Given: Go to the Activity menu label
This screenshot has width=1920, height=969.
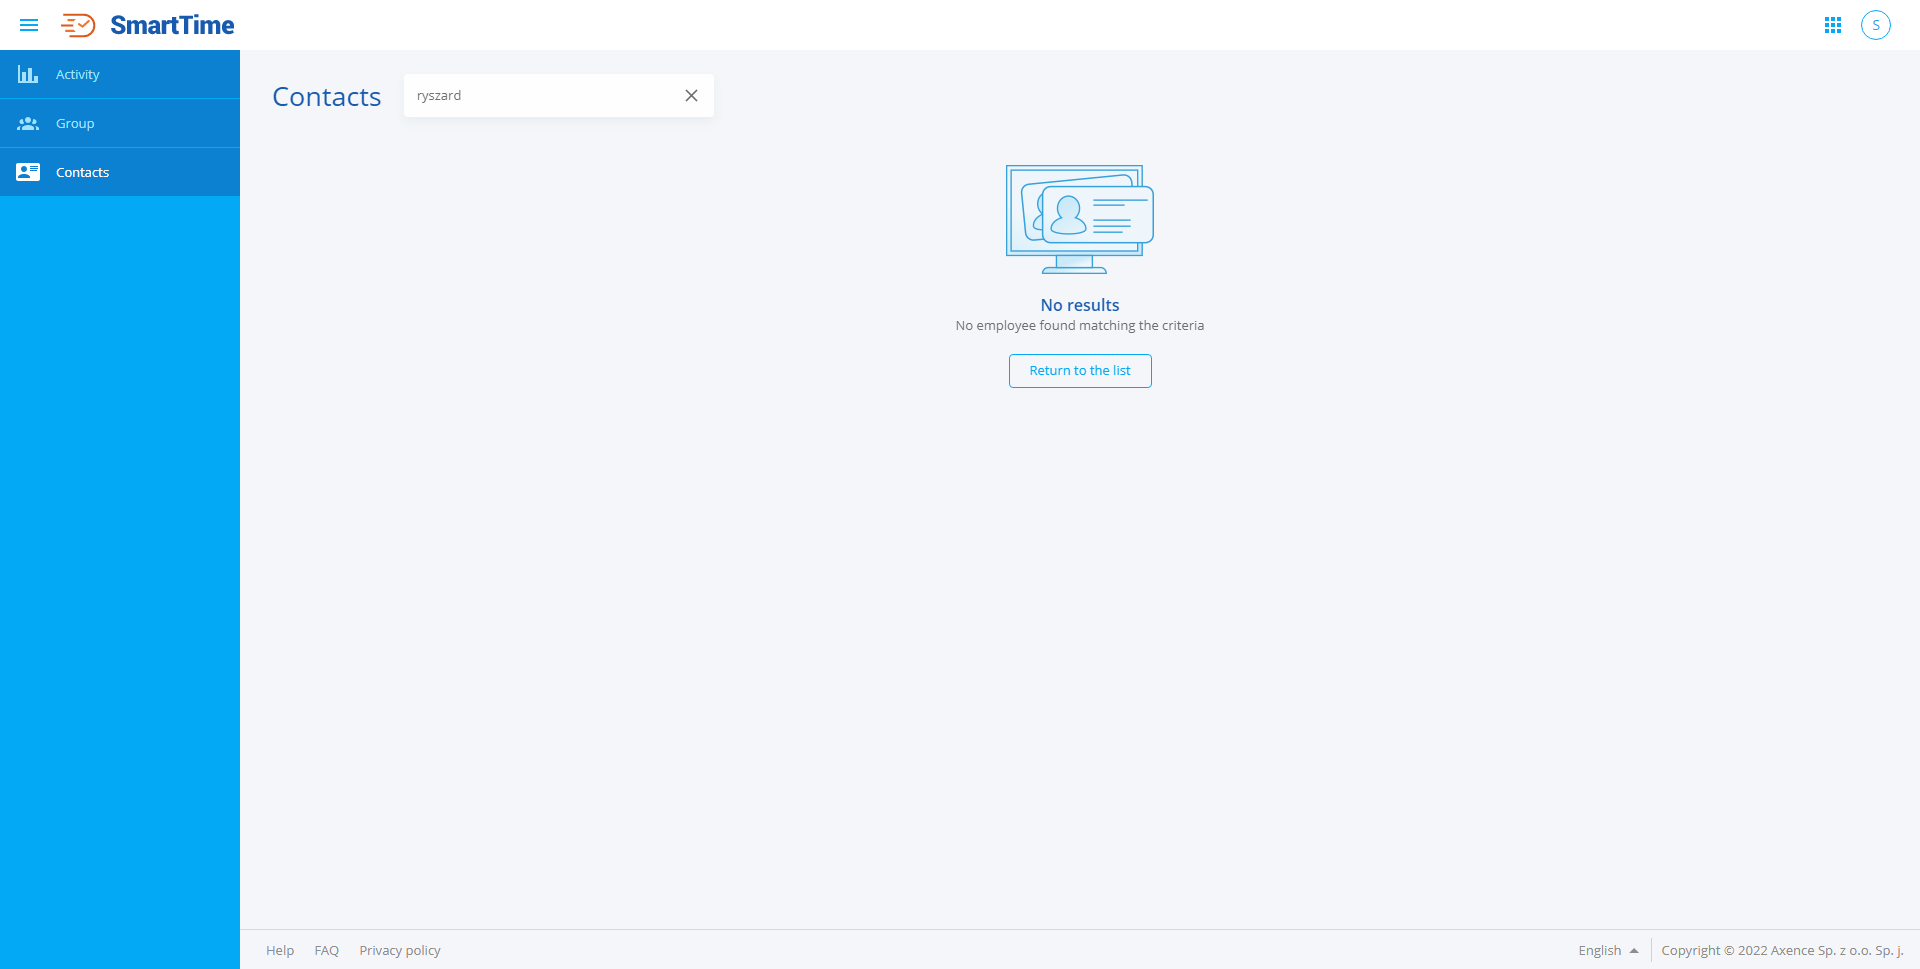Looking at the screenshot, I should 78,75.
